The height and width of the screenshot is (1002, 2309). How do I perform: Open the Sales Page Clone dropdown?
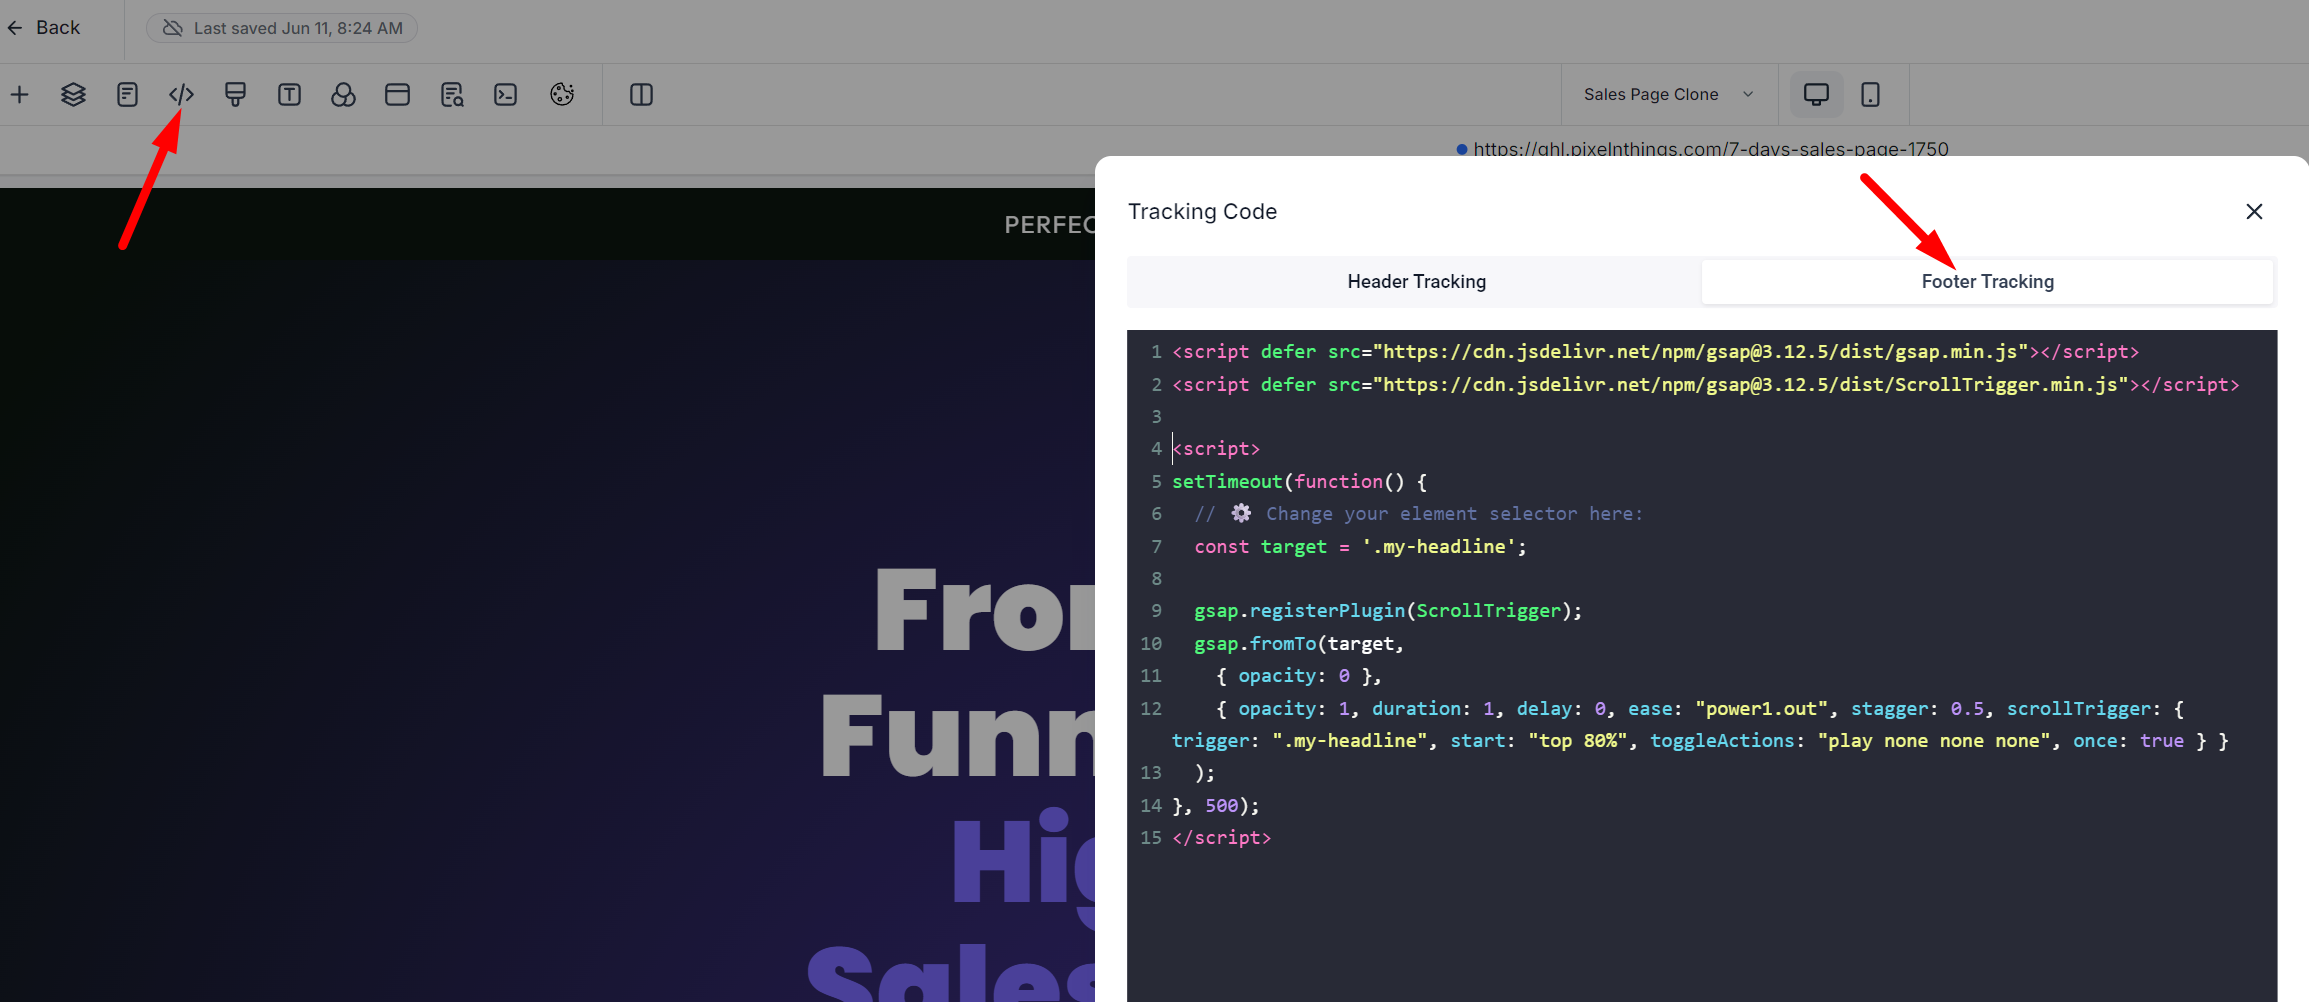[1669, 94]
